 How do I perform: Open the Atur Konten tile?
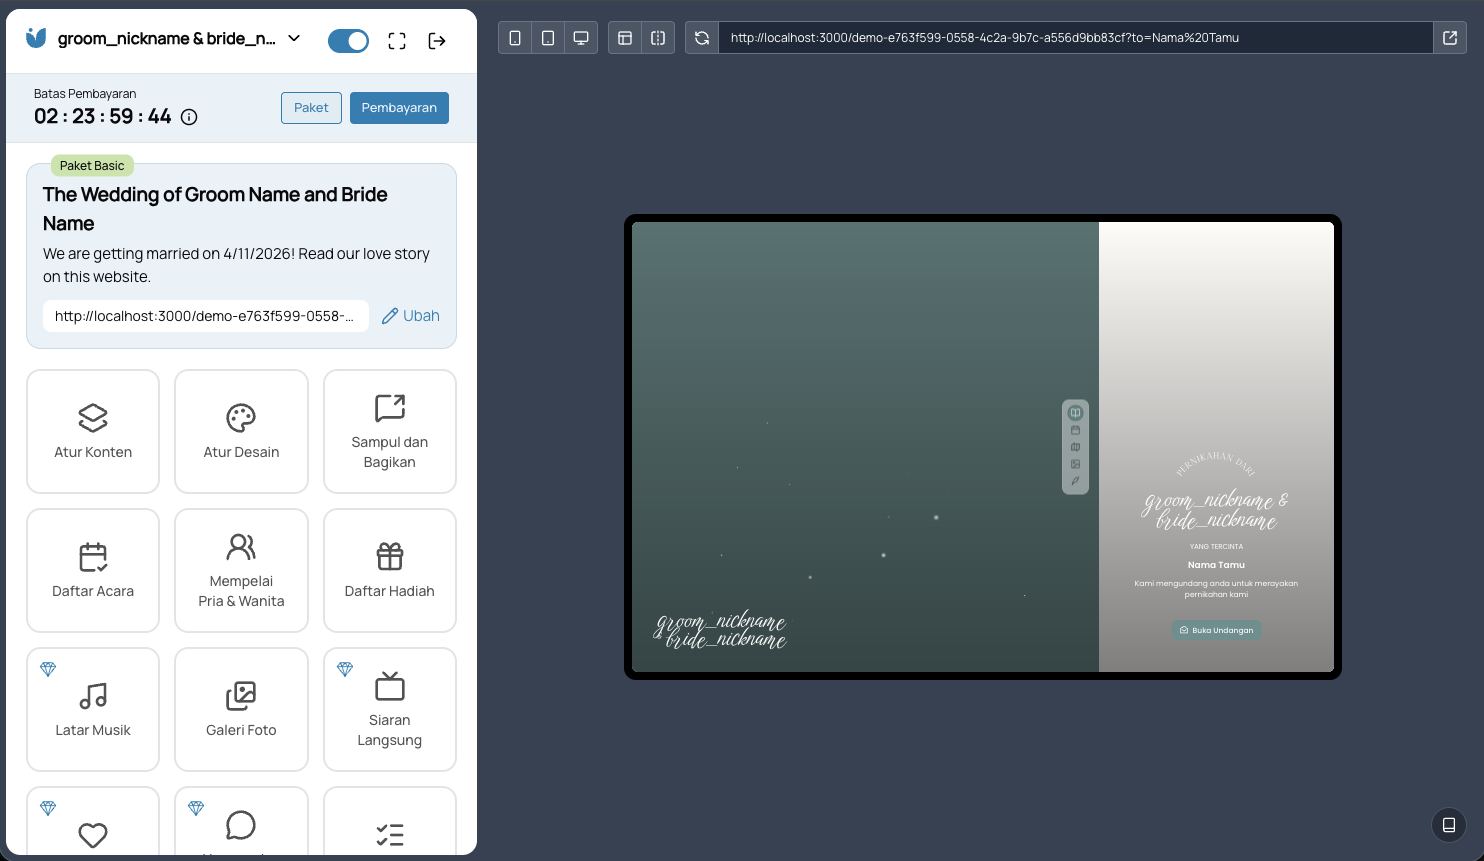tap(93, 432)
